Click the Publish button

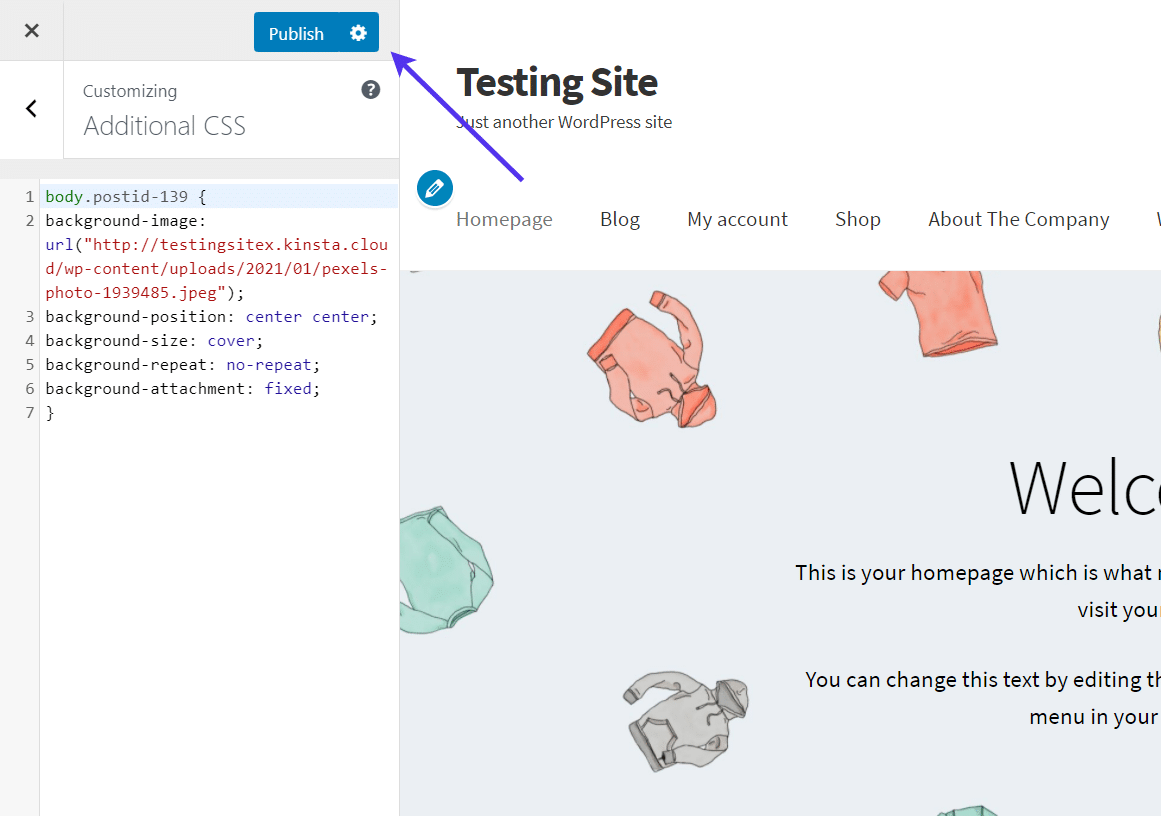pos(296,33)
